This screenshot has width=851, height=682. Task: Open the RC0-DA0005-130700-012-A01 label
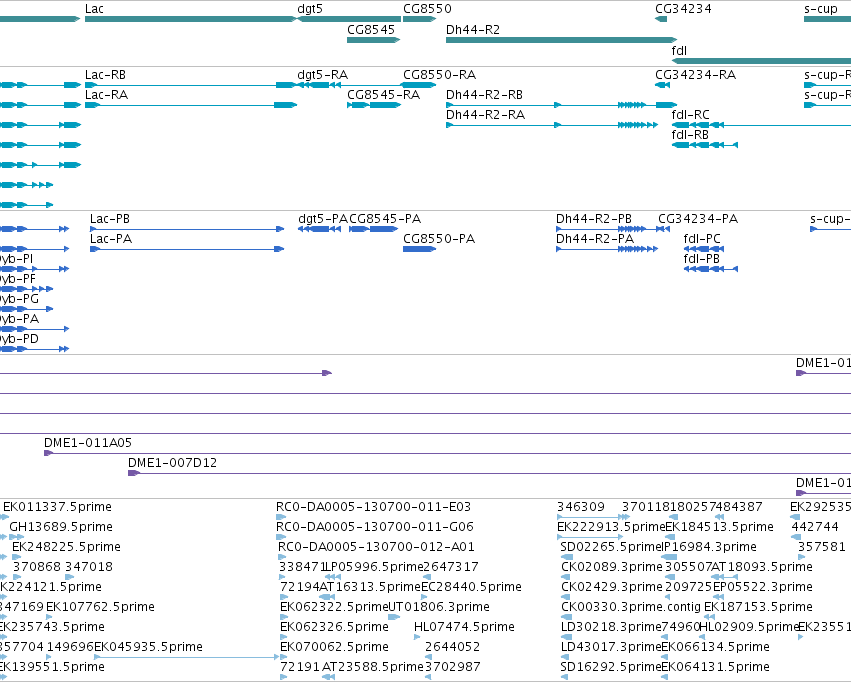pyautogui.click(x=376, y=547)
